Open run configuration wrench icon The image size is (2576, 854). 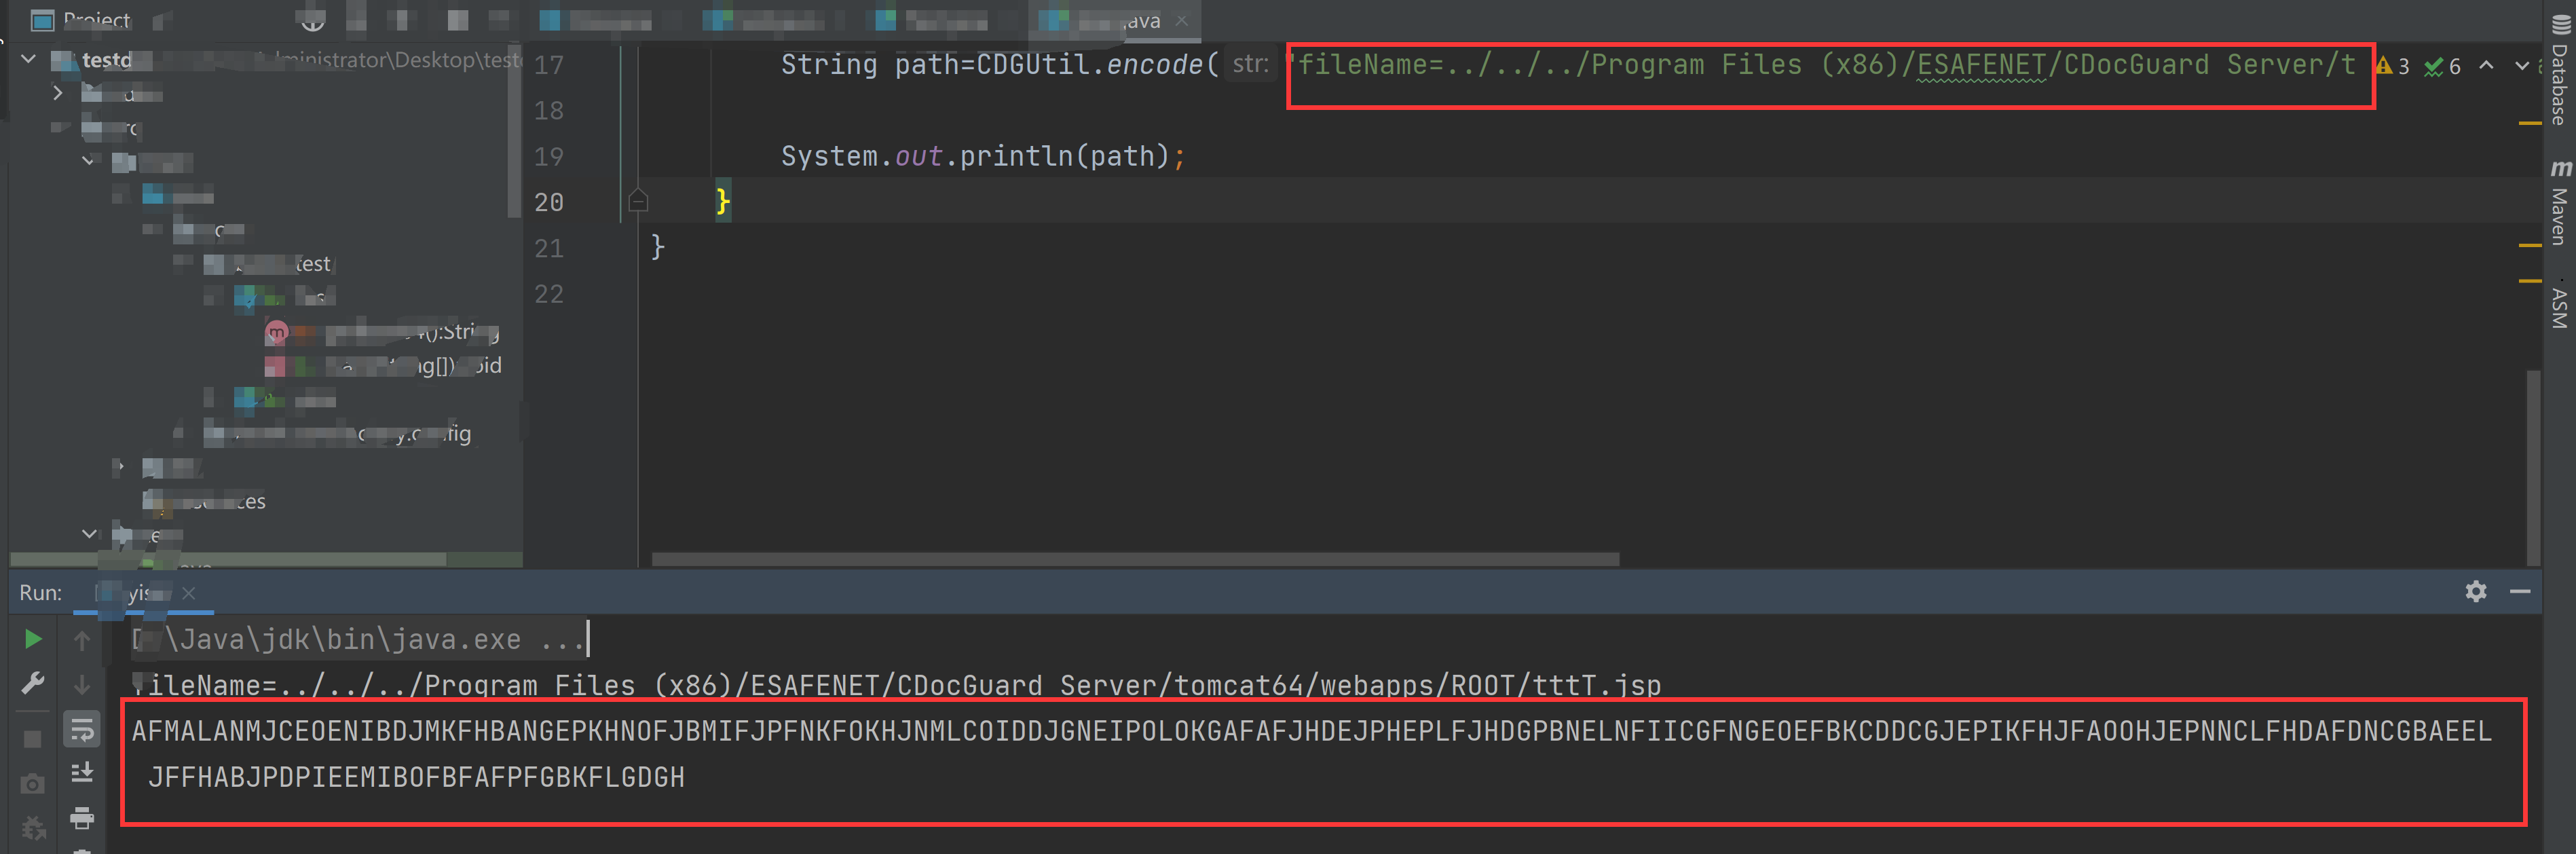point(33,684)
